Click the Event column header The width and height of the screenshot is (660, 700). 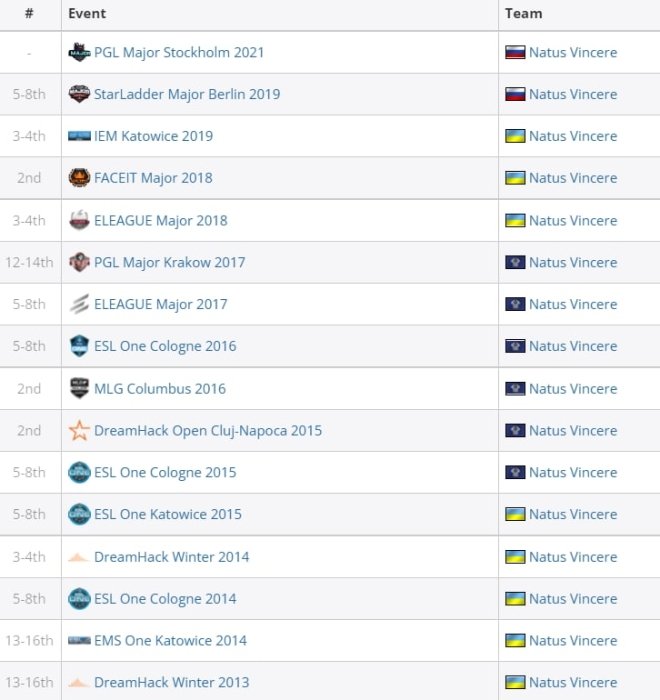(86, 13)
